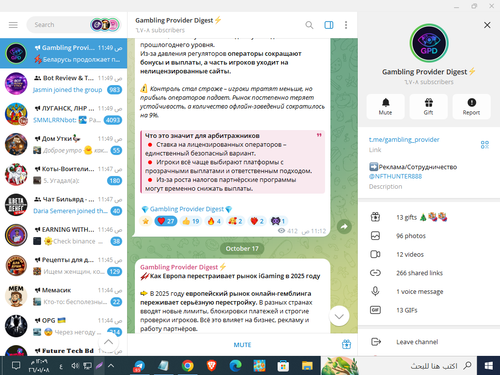Click the gift icon beside MUTE
500x375 pixels.
pyautogui.click(x=346, y=344)
